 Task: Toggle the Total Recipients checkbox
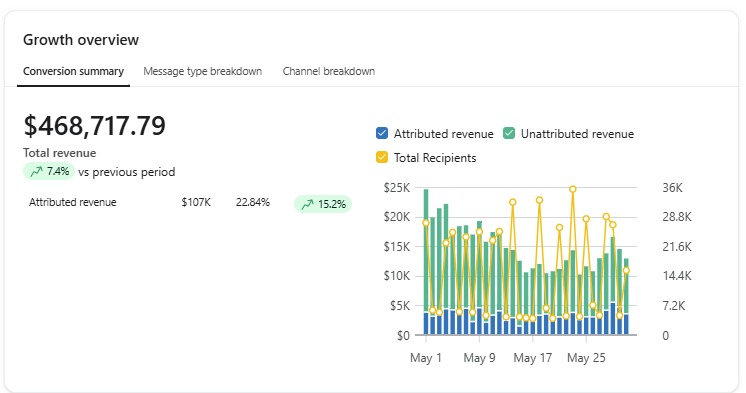(x=382, y=157)
